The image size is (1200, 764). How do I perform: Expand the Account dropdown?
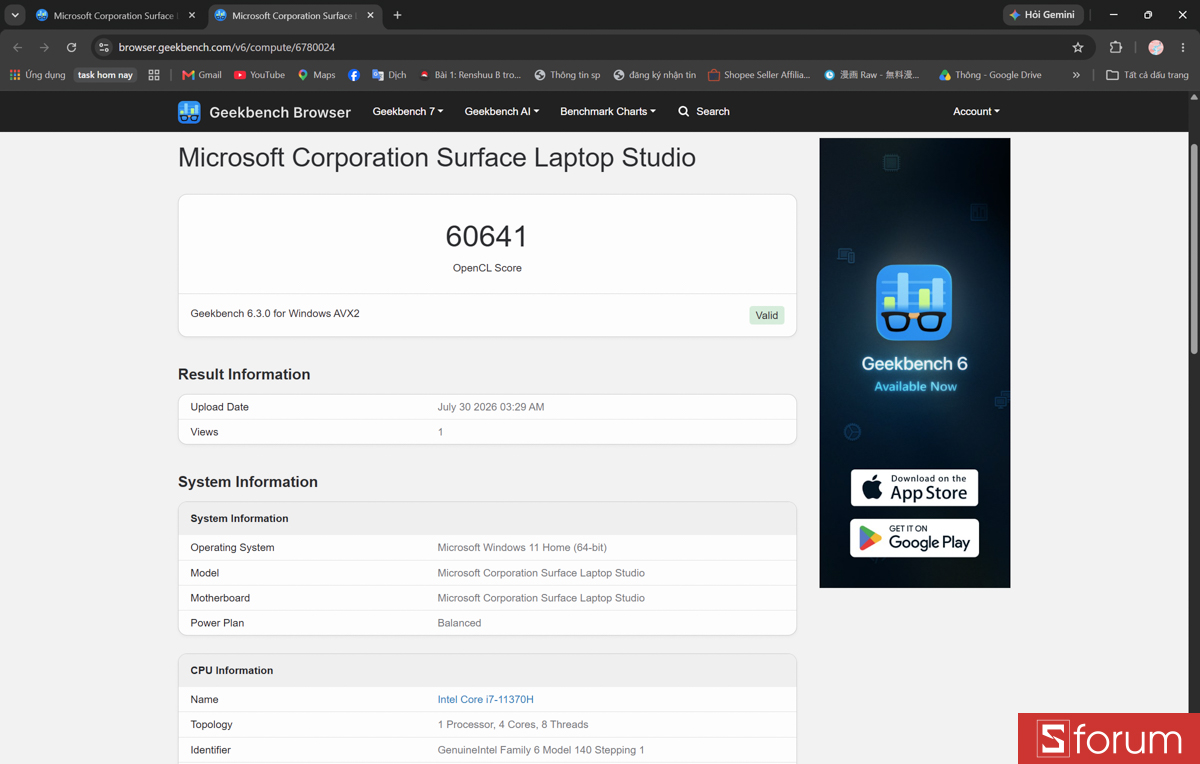[x=976, y=111]
